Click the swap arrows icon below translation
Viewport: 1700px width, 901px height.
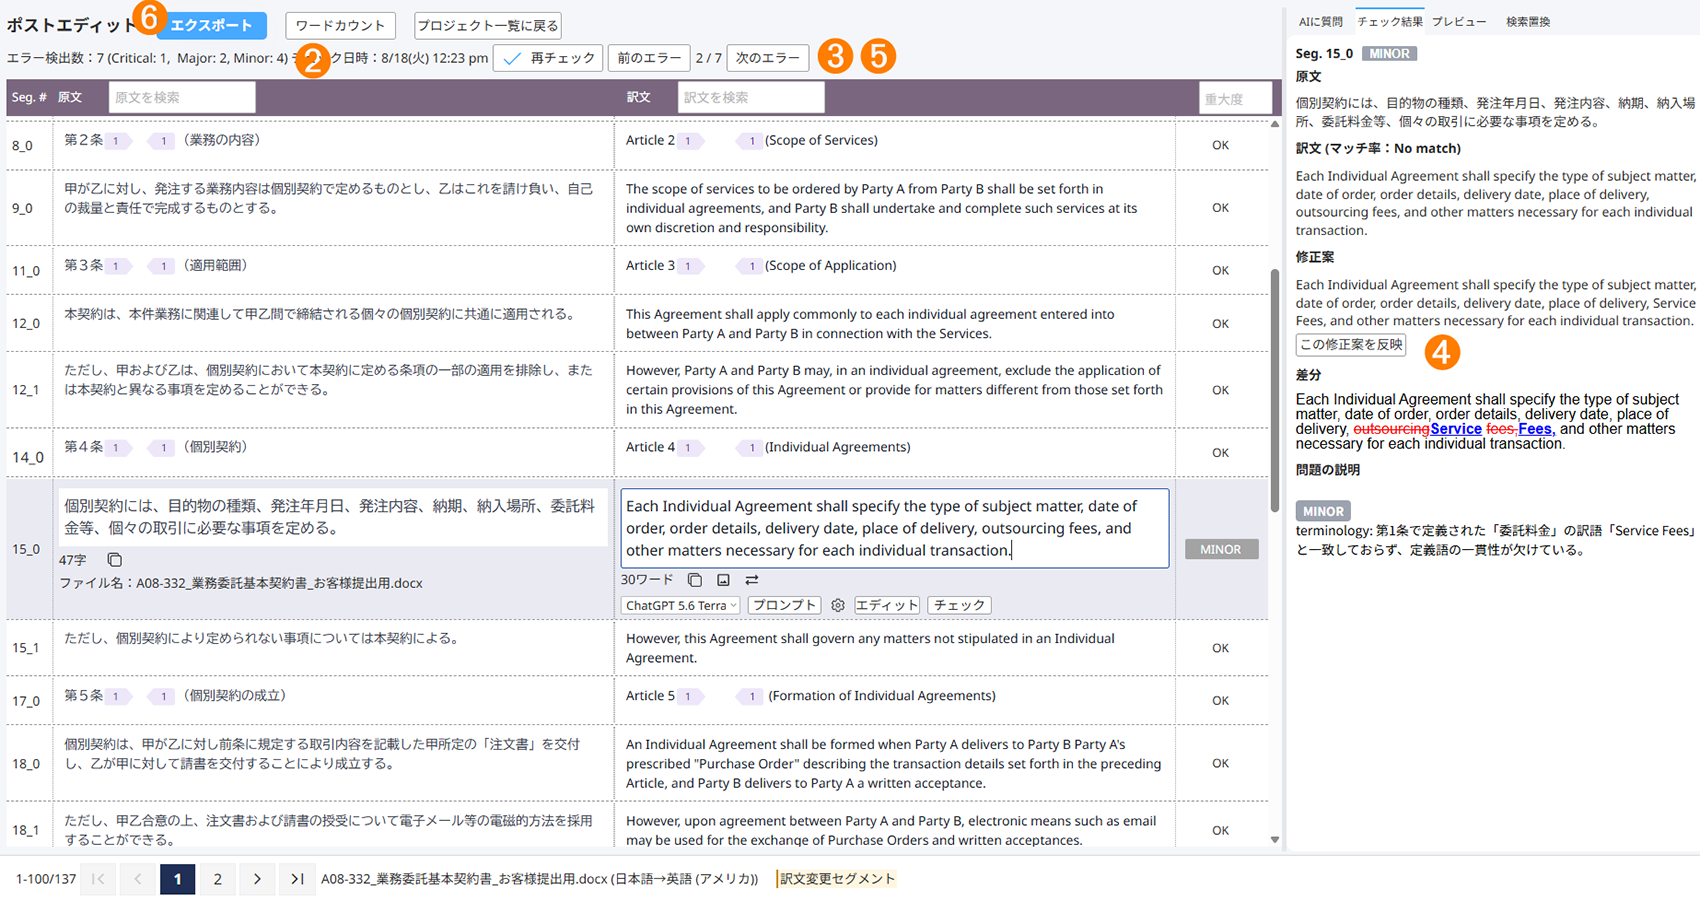[752, 580]
